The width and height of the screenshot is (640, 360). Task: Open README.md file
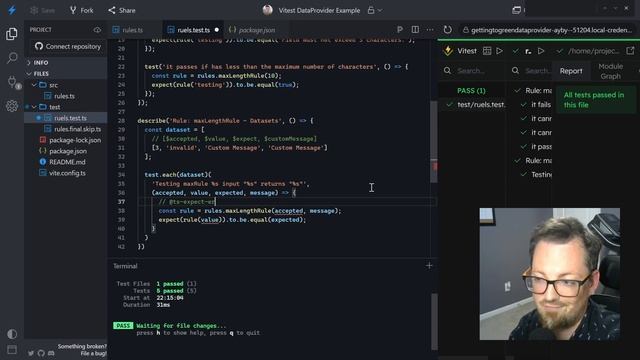click(x=67, y=162)
